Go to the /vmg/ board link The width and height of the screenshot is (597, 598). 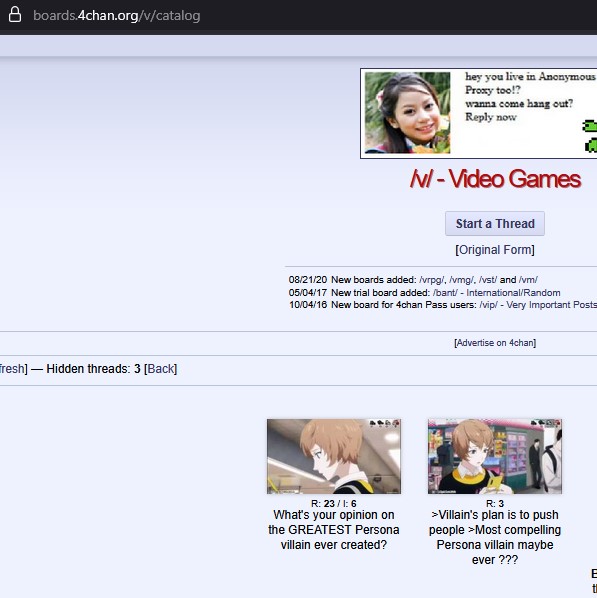click(462, 280)
